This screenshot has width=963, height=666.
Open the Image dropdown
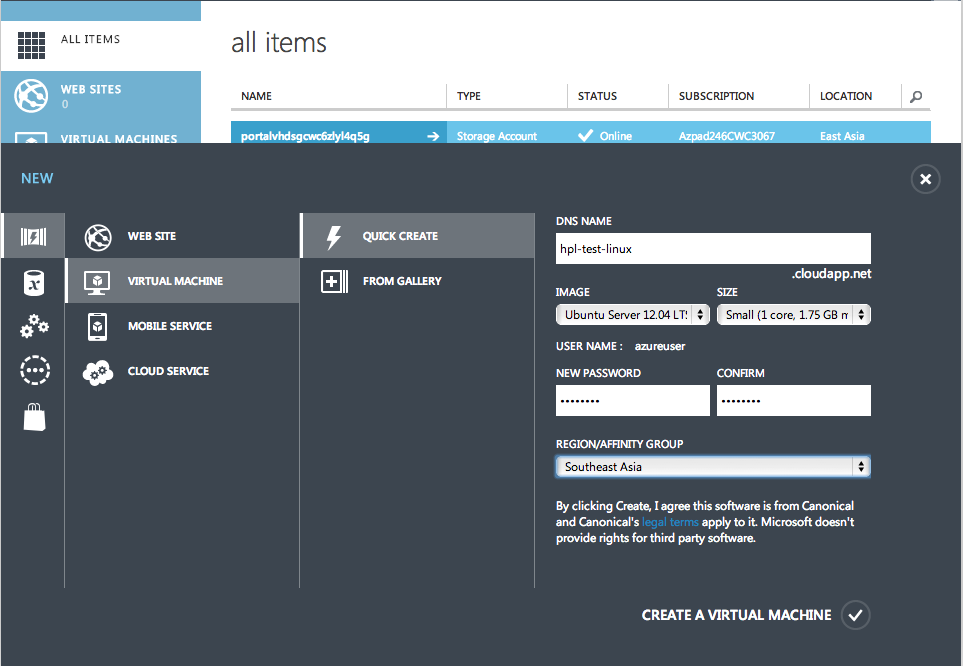[633, 315]
